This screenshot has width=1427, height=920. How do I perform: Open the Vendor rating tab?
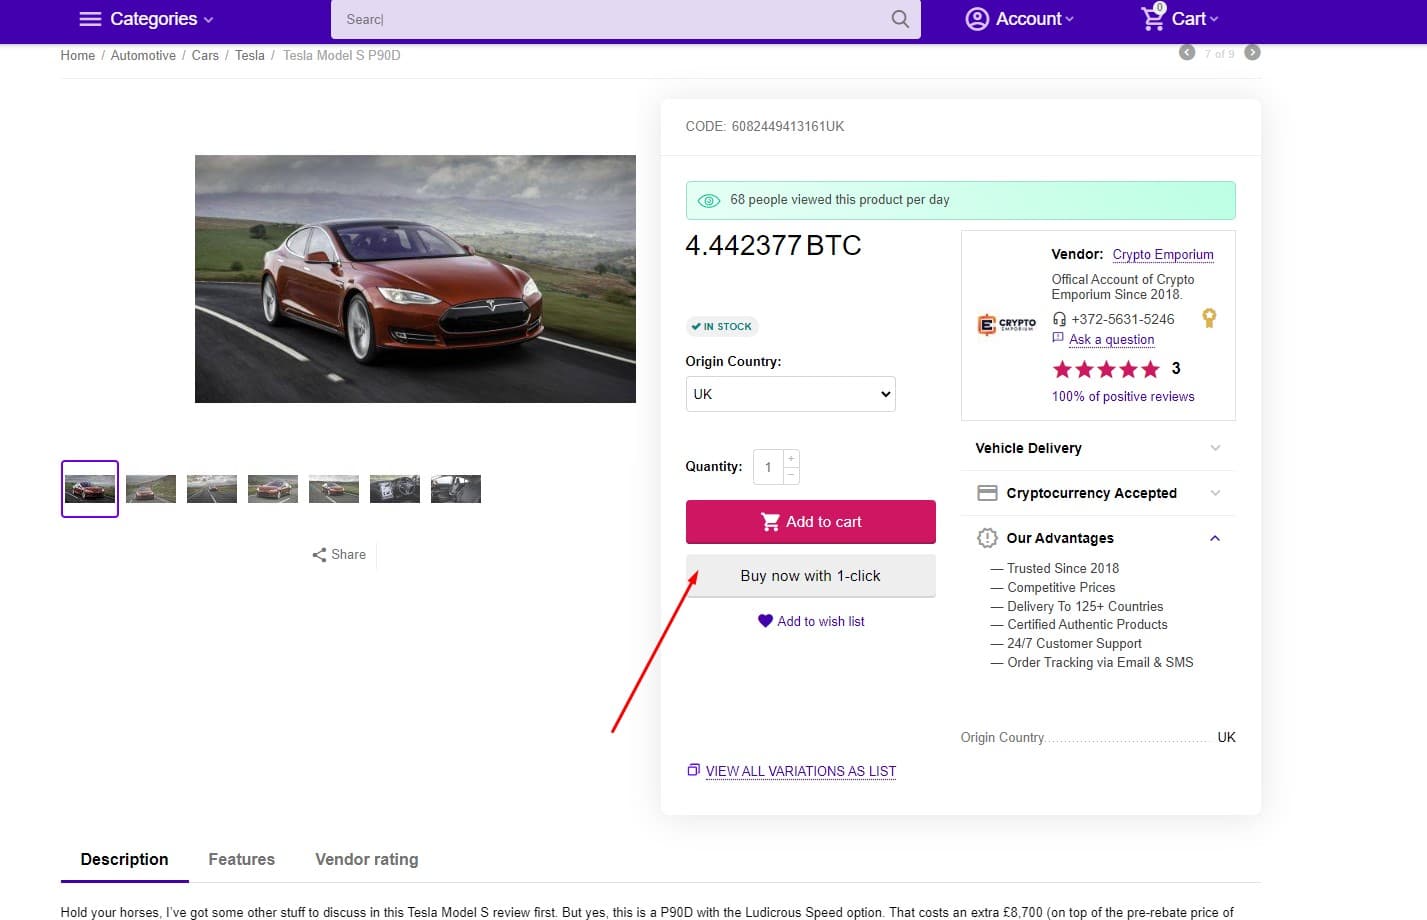point(366,859)
